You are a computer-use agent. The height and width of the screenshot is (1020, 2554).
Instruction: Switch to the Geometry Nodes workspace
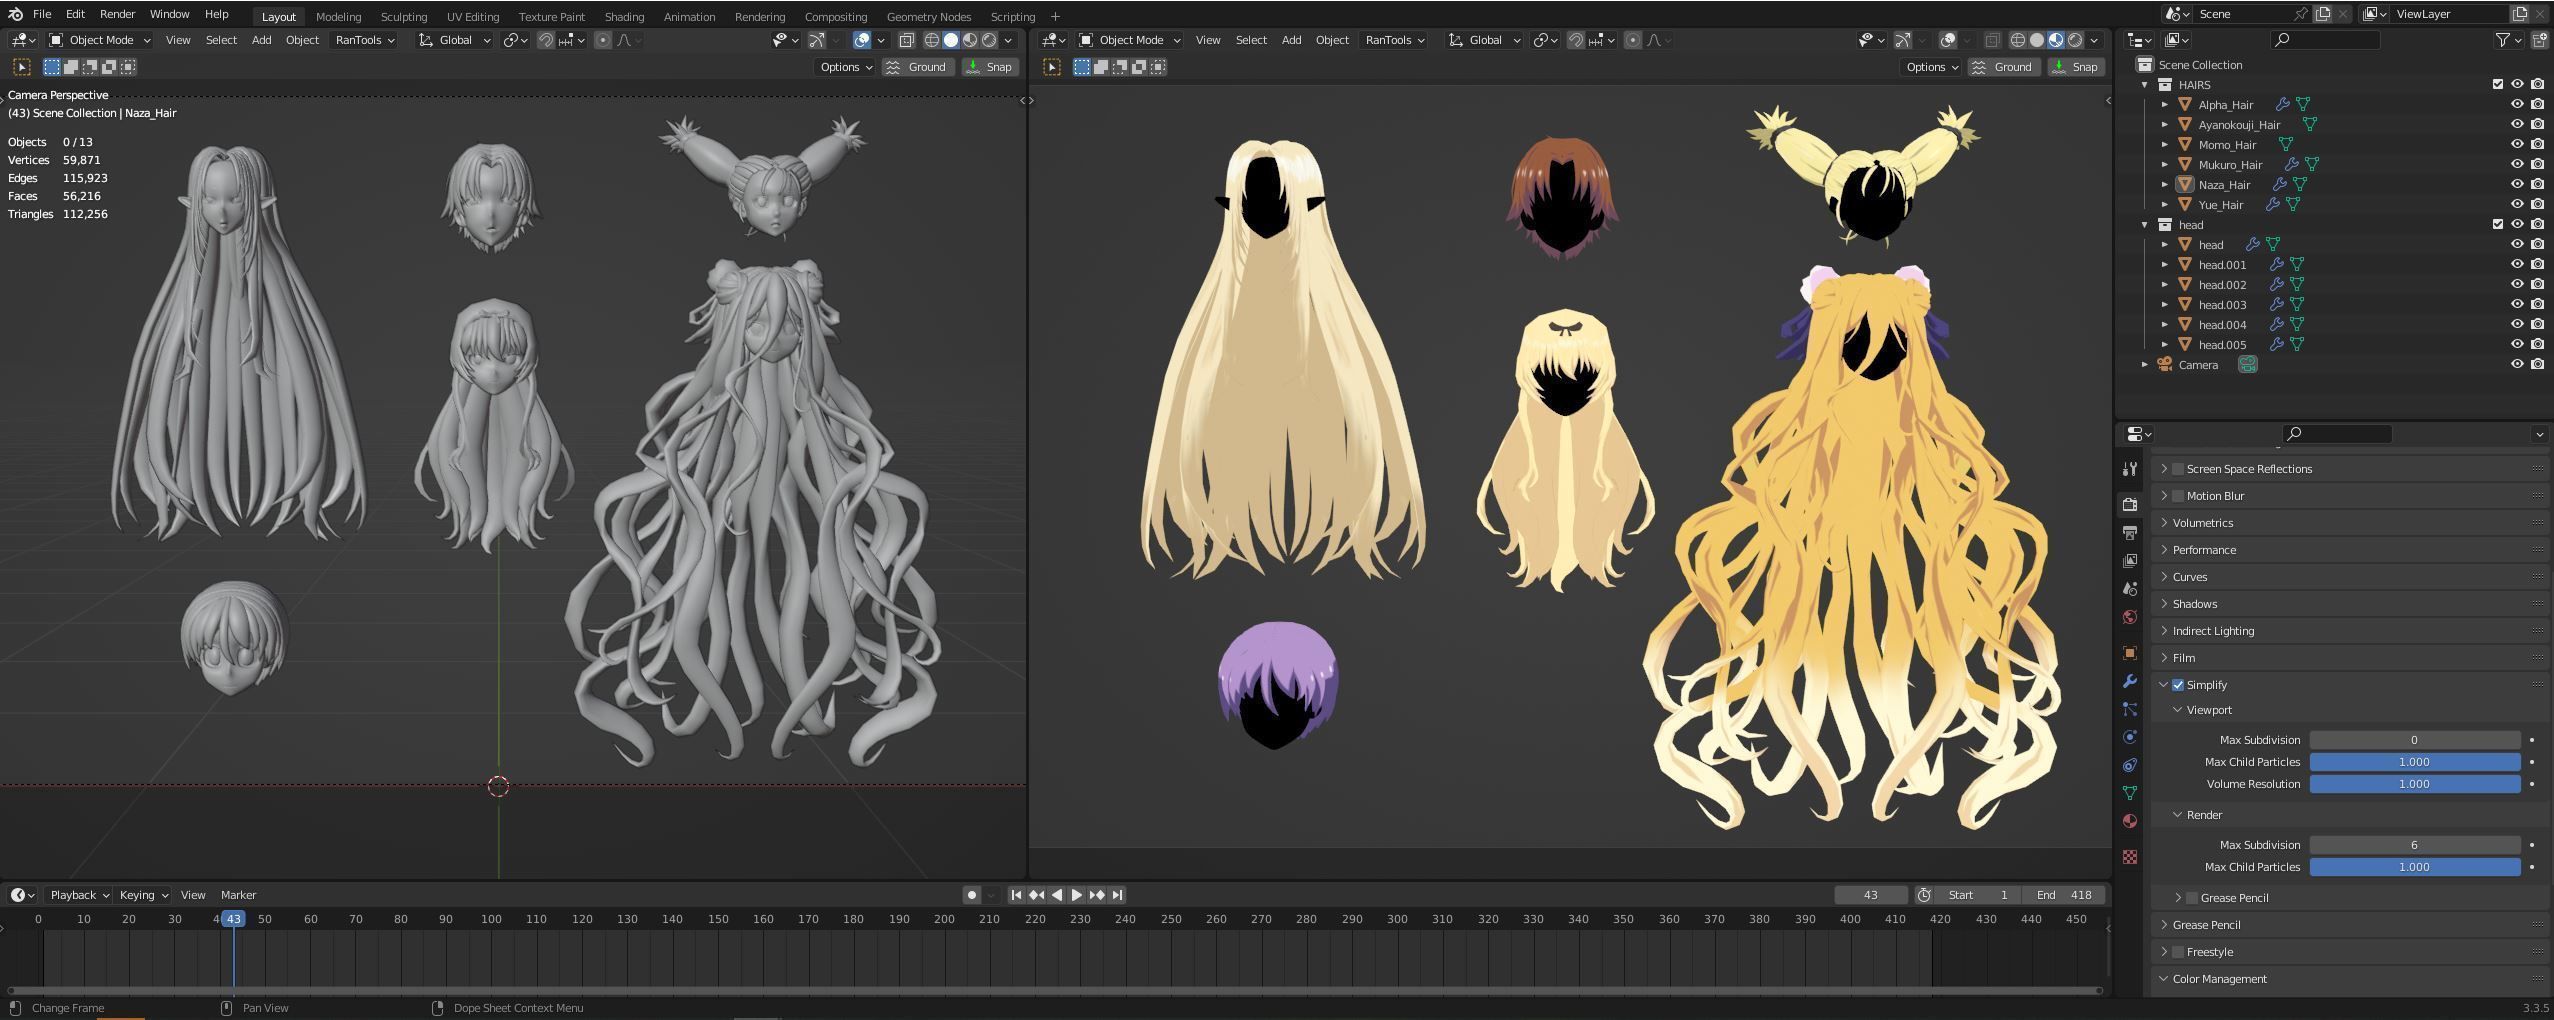point(928,16)
